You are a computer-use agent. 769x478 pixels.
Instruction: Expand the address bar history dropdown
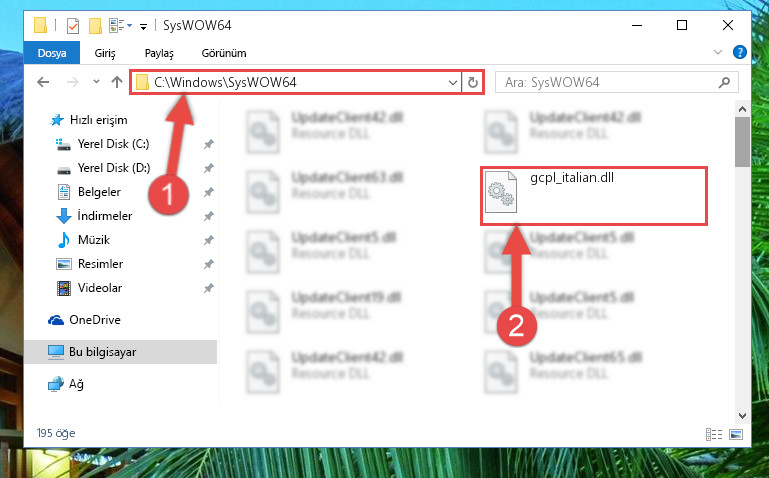(453, 82)
